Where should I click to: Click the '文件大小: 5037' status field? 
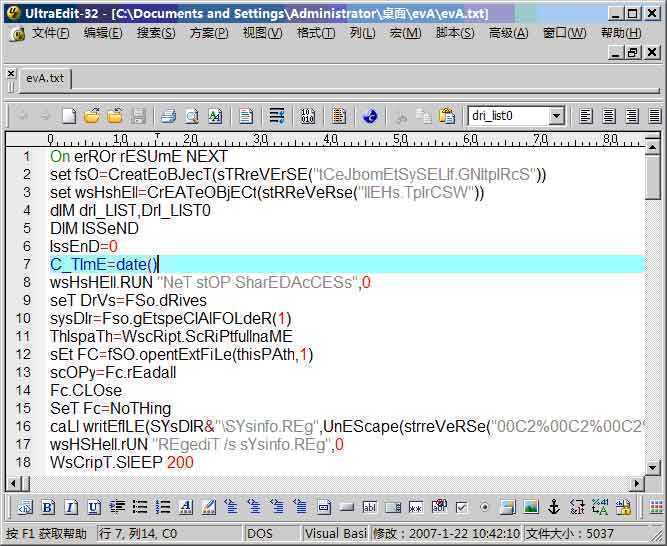coord(587,533)
